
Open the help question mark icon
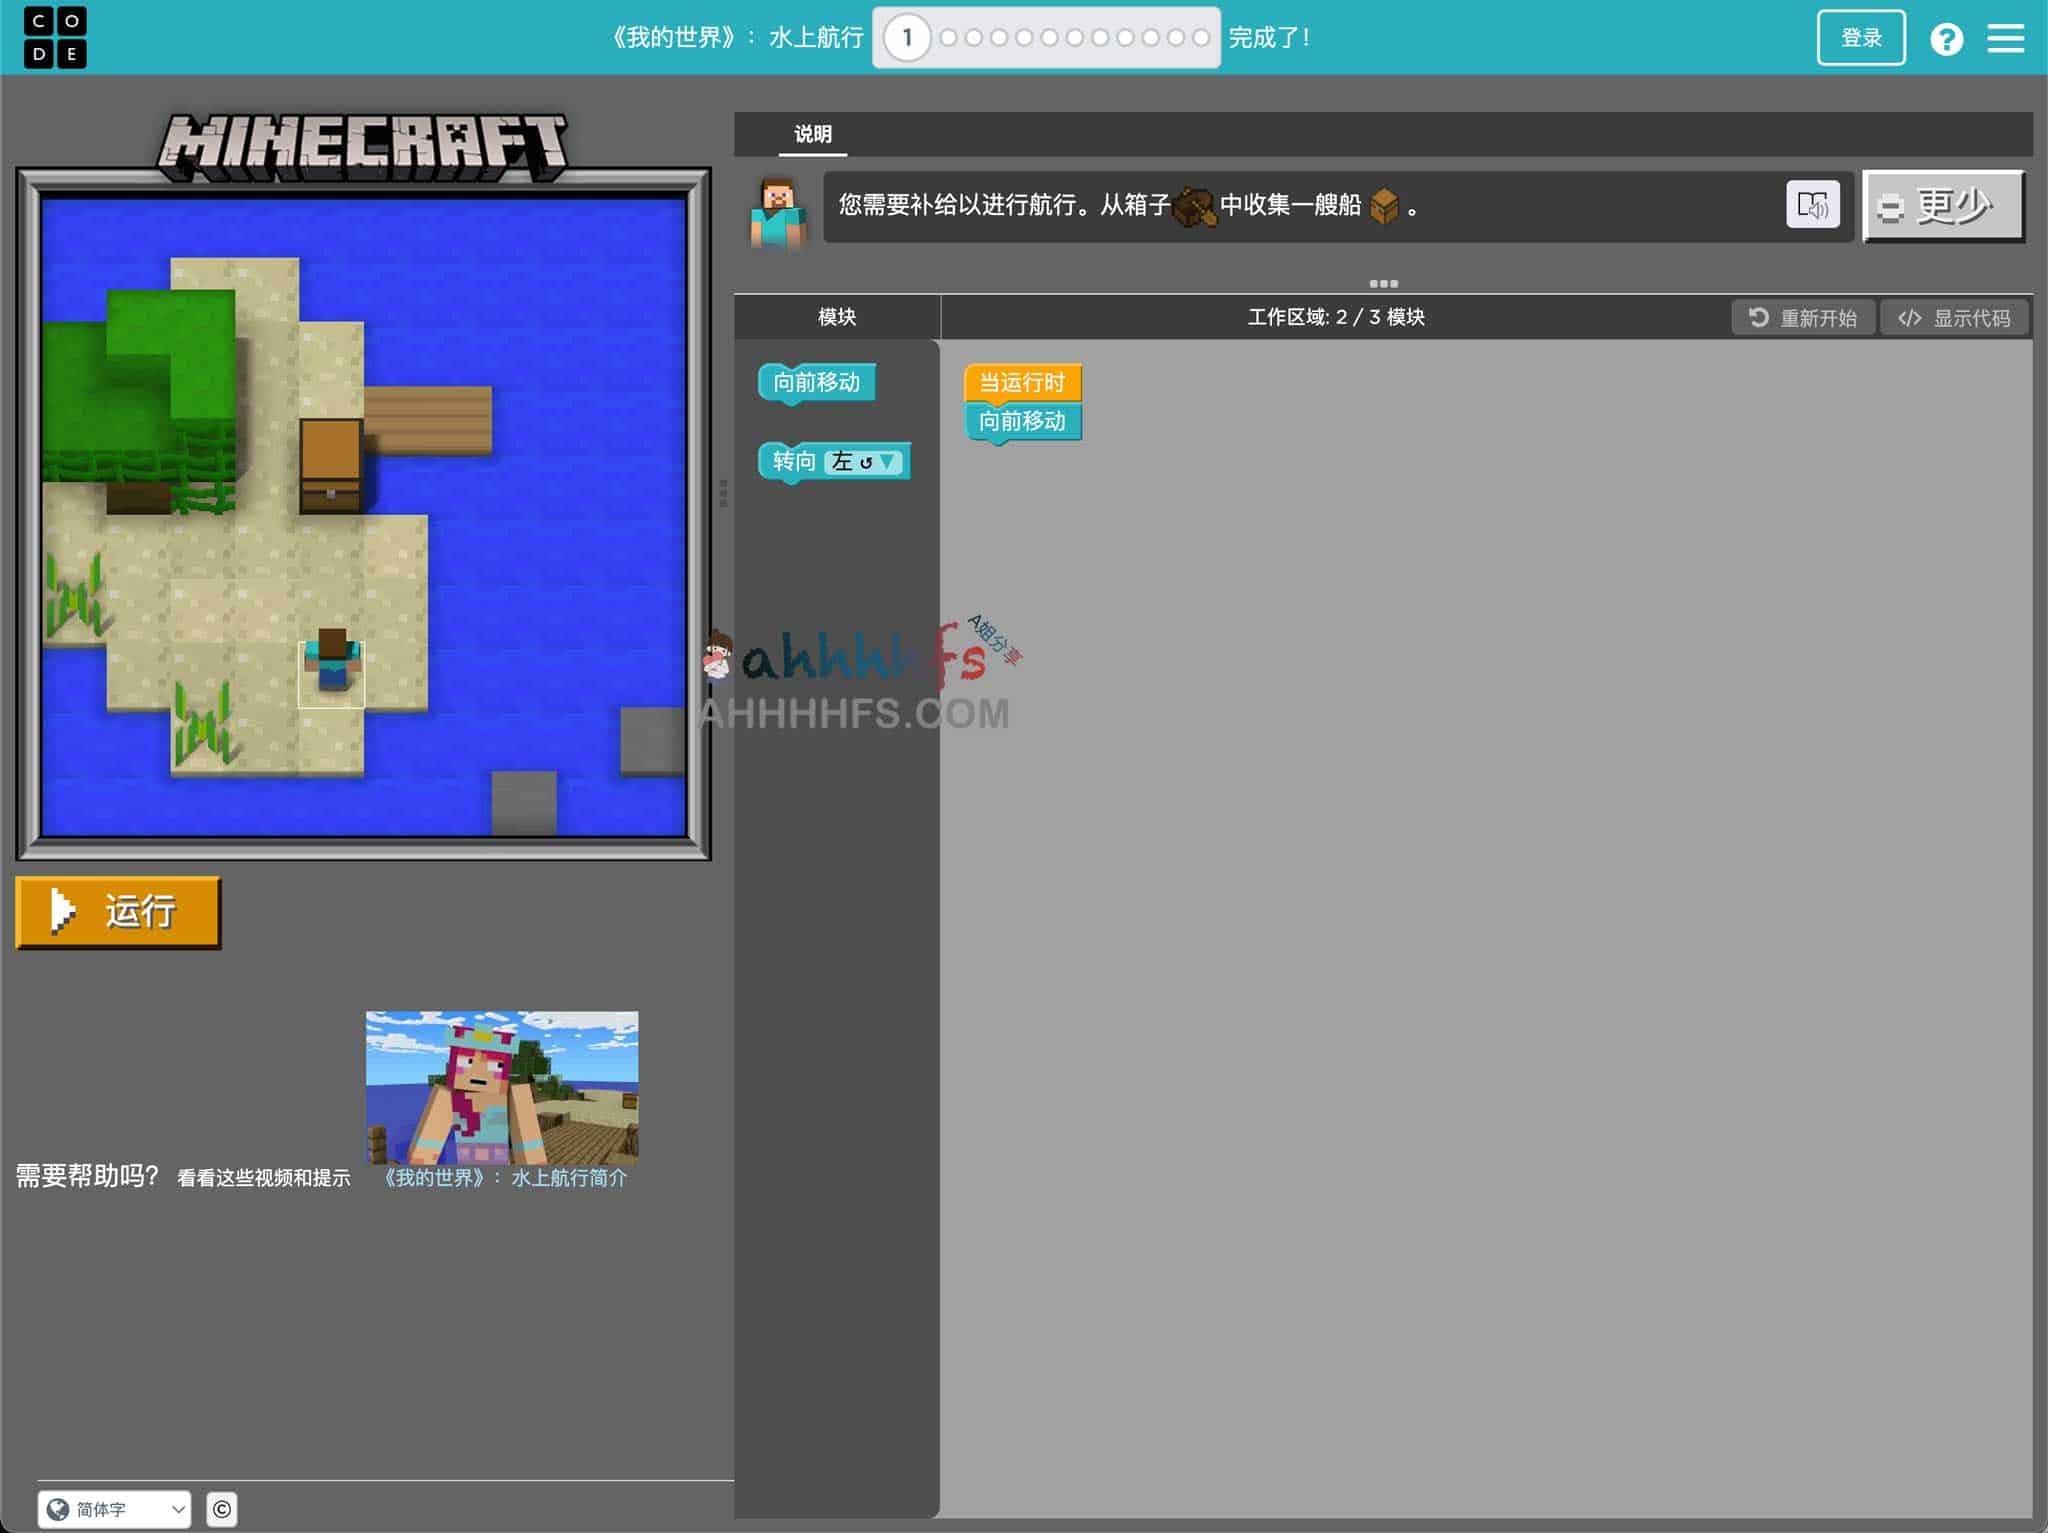tap(1946, 39)
